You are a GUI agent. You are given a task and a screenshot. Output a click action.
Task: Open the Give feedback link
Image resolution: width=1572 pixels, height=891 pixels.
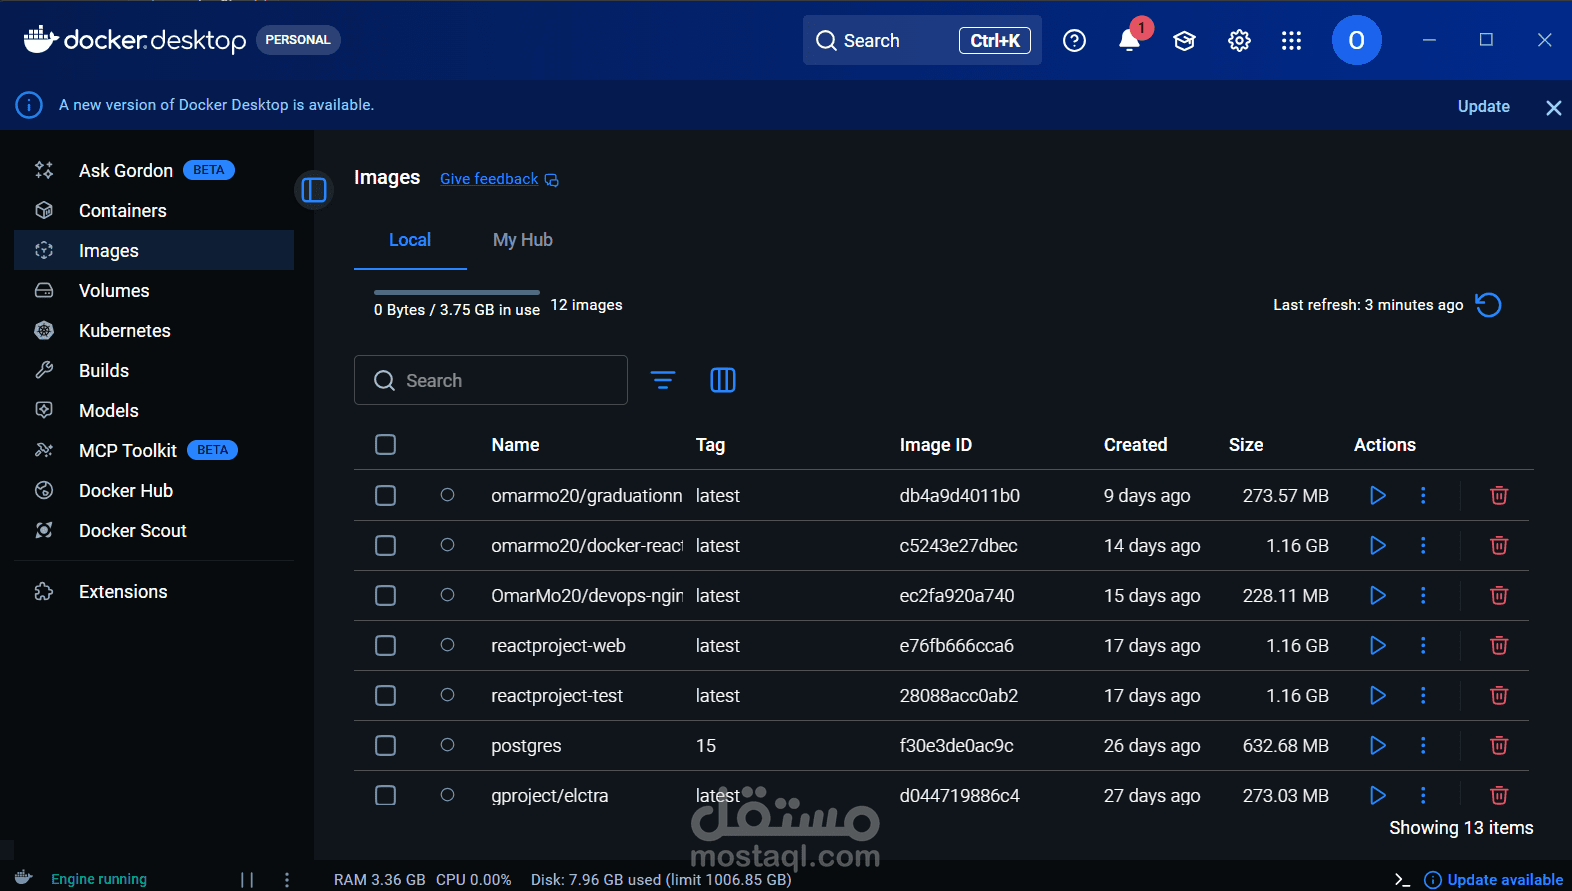499,179
